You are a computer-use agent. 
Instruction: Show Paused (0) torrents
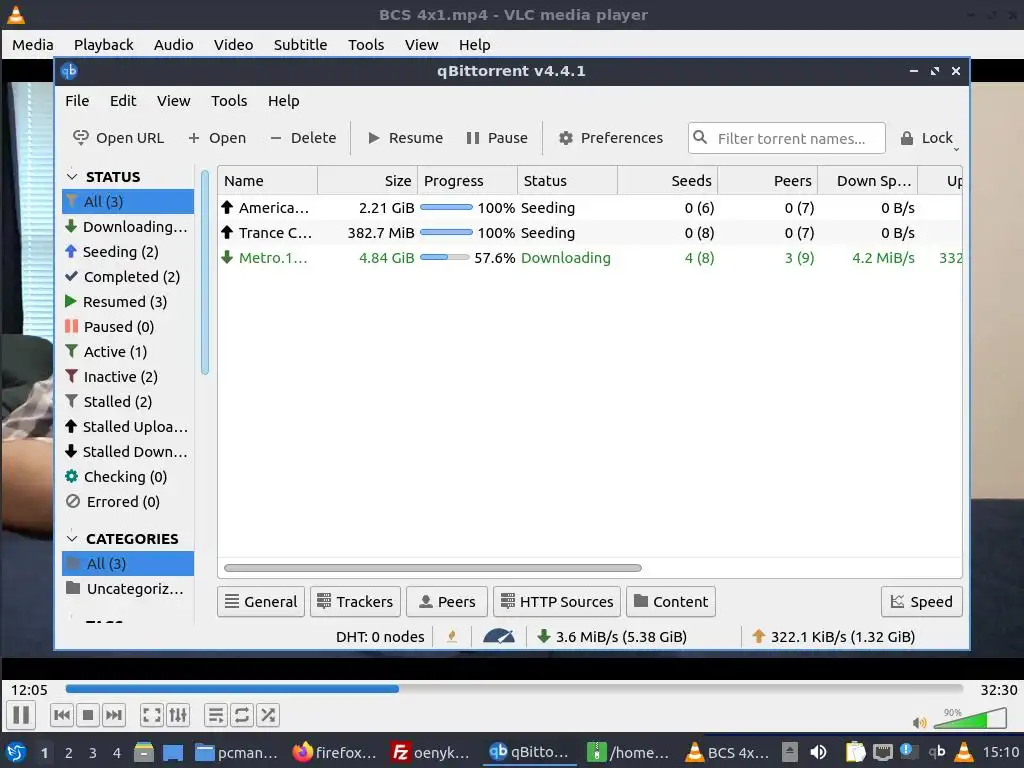coord(128,327)
